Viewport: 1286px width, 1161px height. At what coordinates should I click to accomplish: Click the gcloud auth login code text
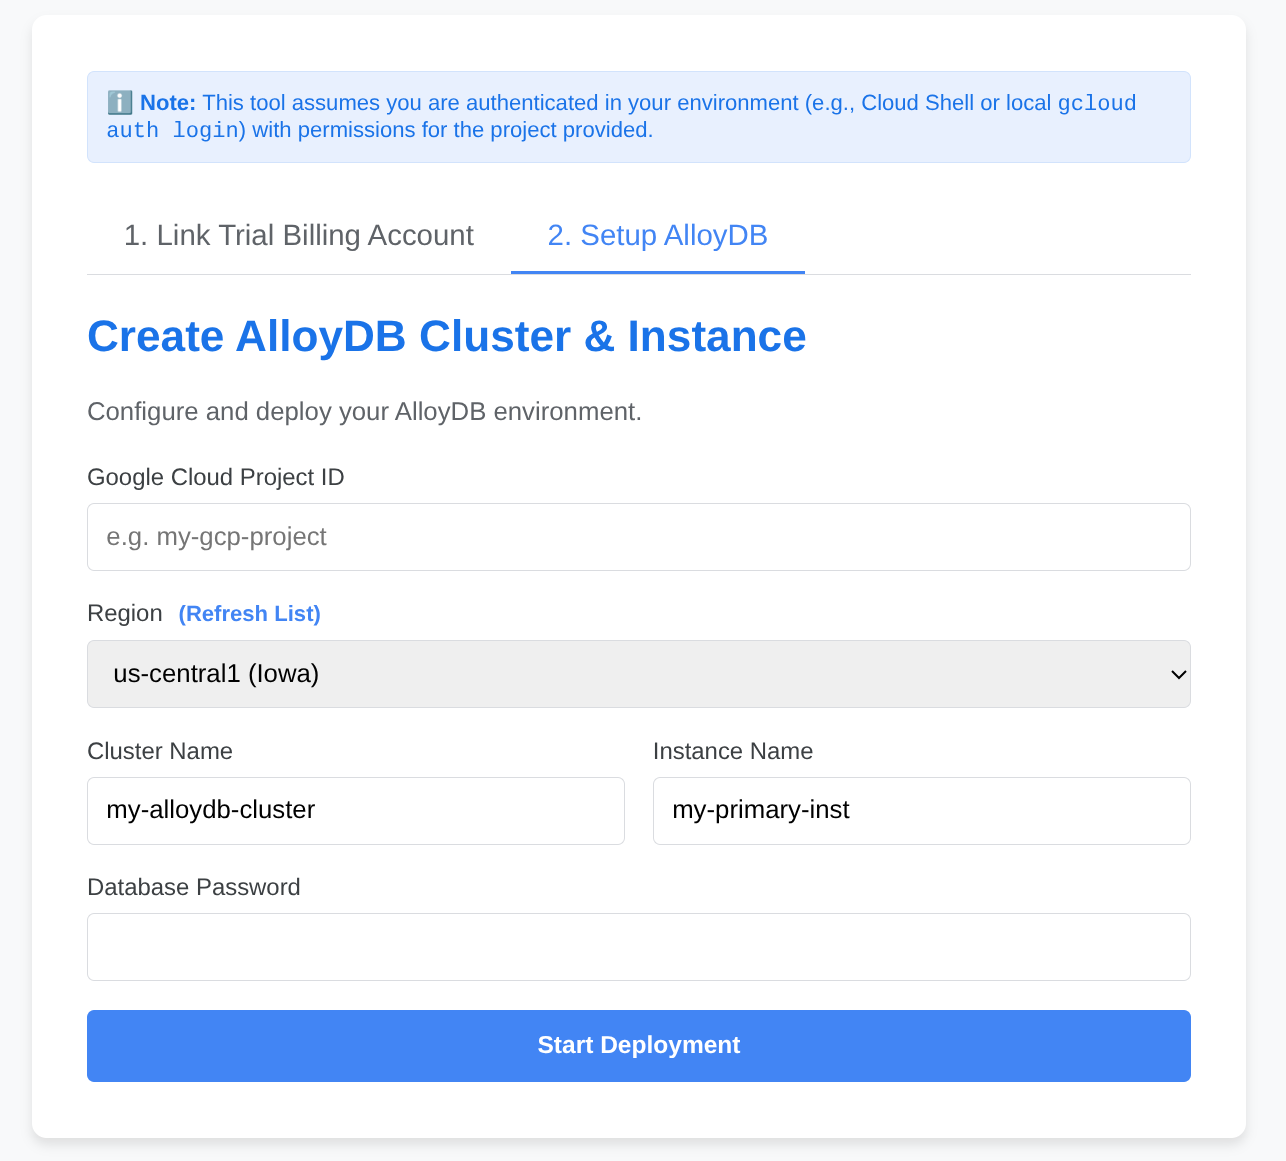tap(174, 130)
